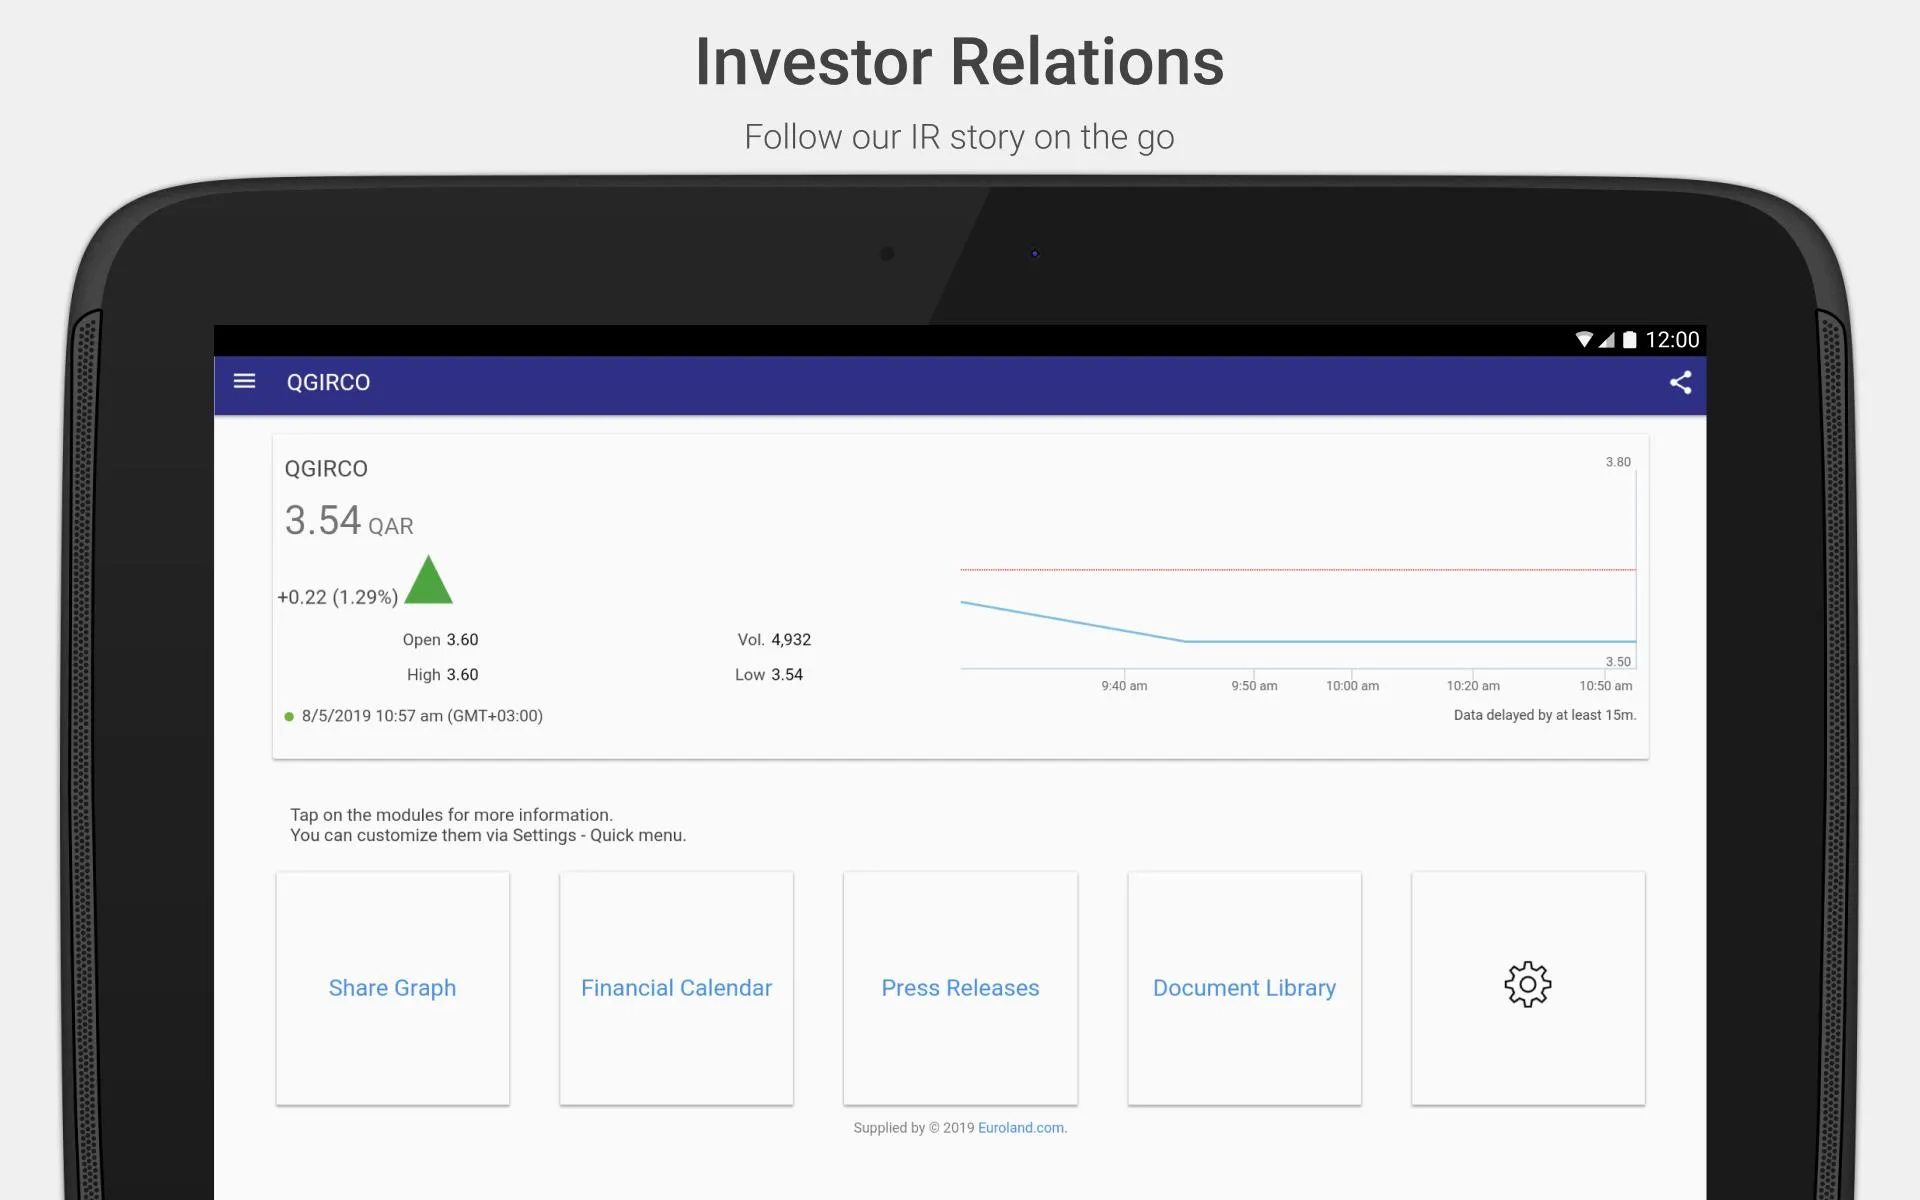Open the Financial Calendar module
The width and height of the screenshot is (1920, 1200).
pos(676,987)
